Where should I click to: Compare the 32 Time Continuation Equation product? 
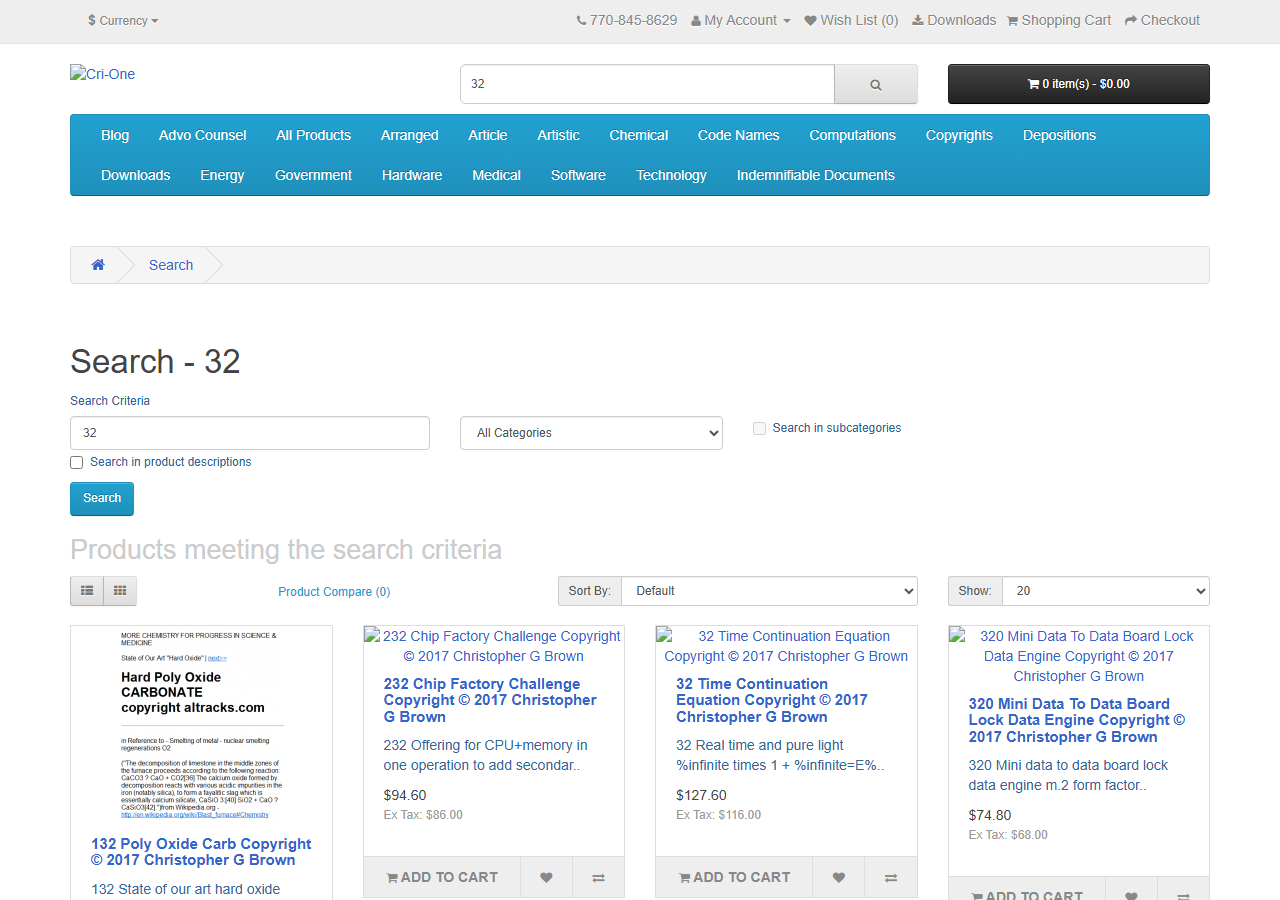(x=890, y=877)
